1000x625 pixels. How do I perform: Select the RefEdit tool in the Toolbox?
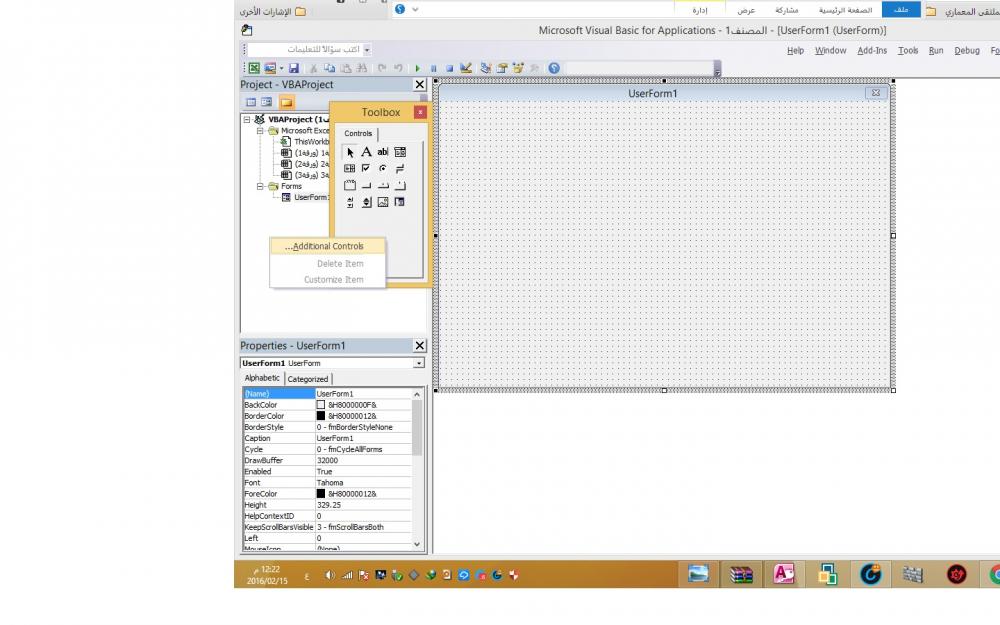400,202
